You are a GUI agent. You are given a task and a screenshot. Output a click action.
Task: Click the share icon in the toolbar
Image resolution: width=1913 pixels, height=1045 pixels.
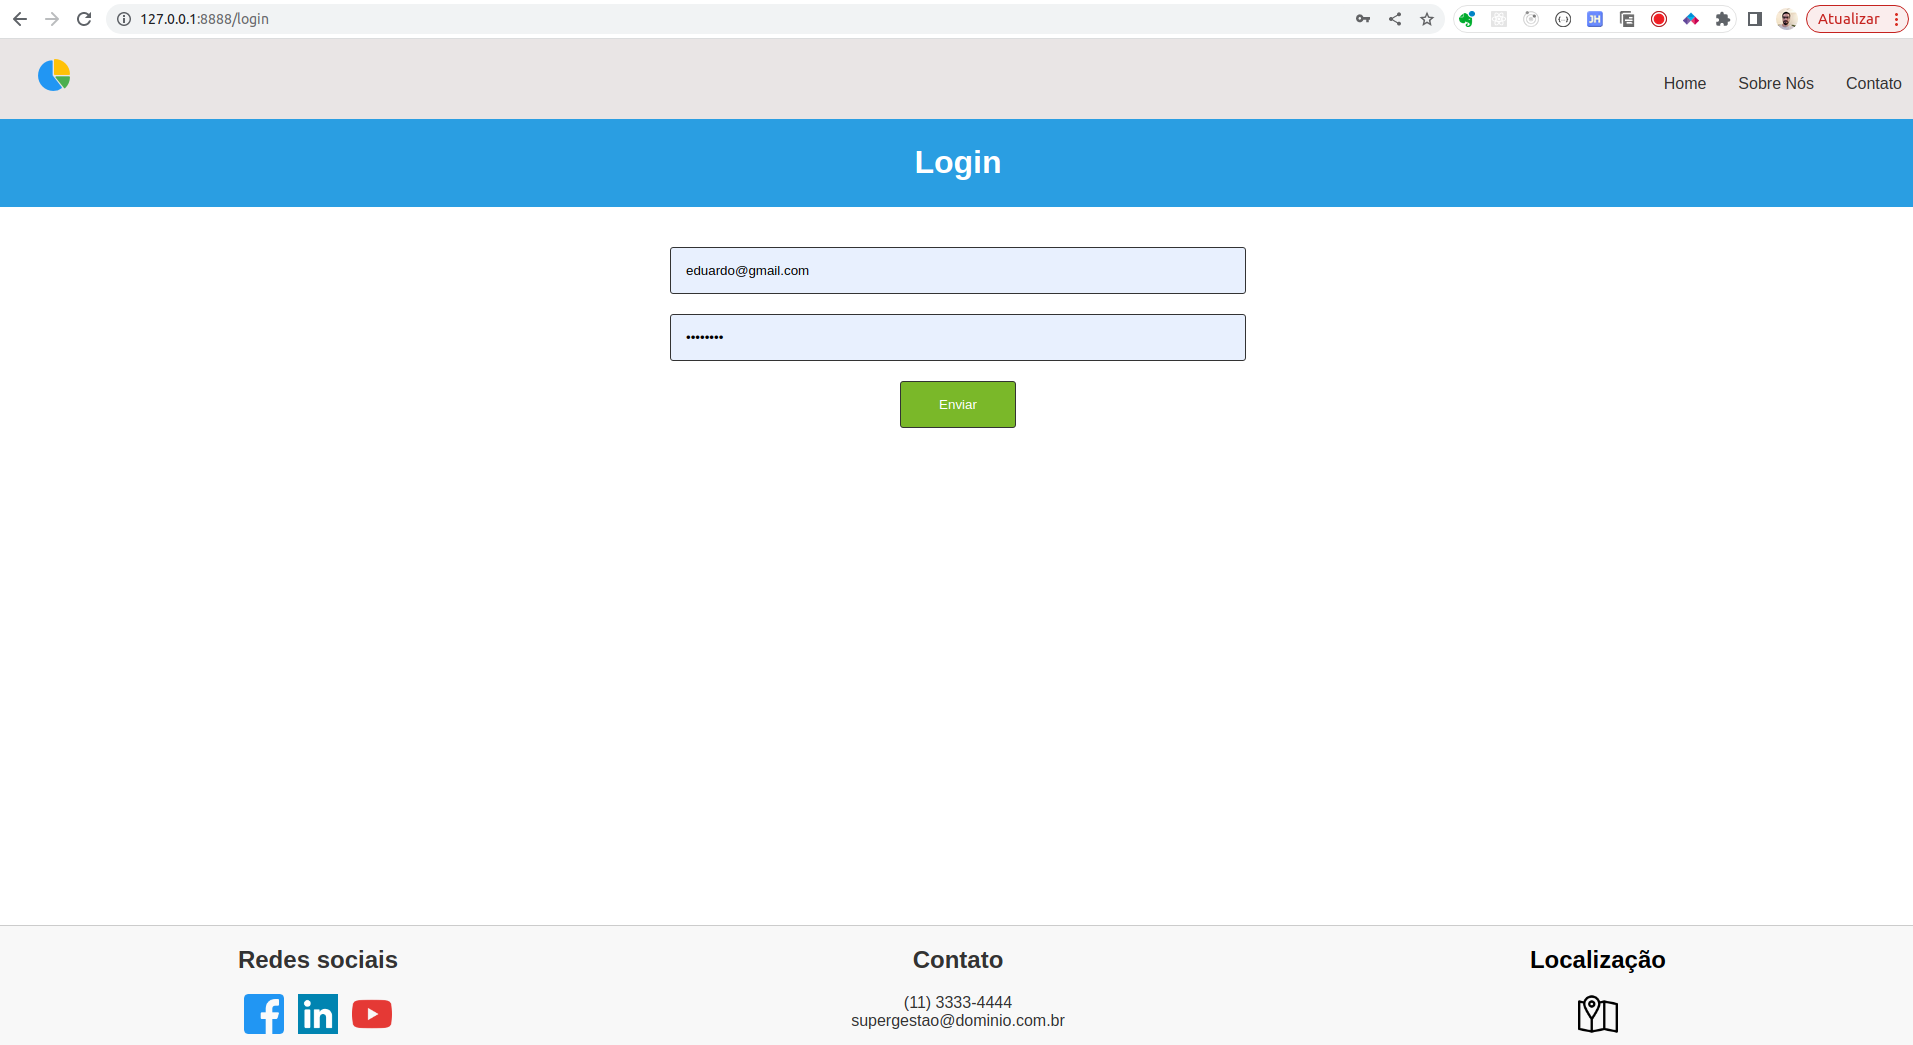pyautogui.click(x=1395, y=18)
